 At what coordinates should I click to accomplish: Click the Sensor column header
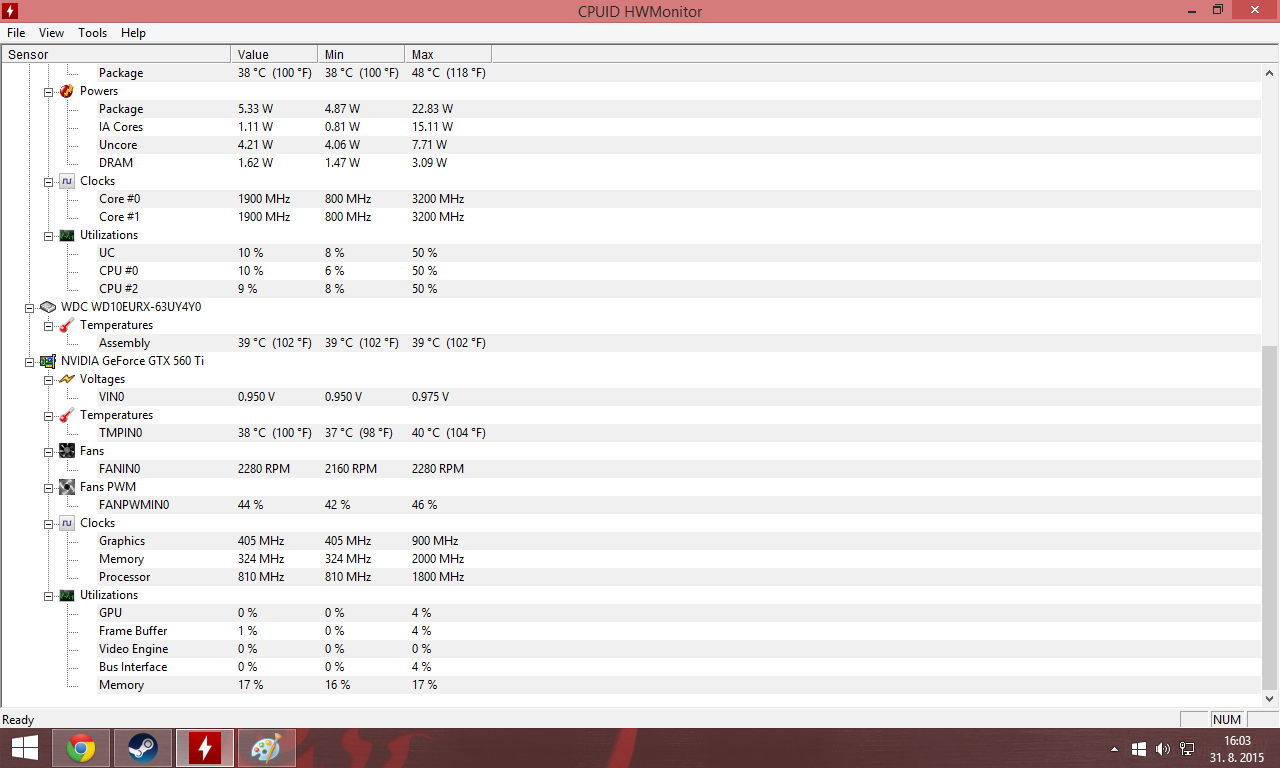coord(116,54)
